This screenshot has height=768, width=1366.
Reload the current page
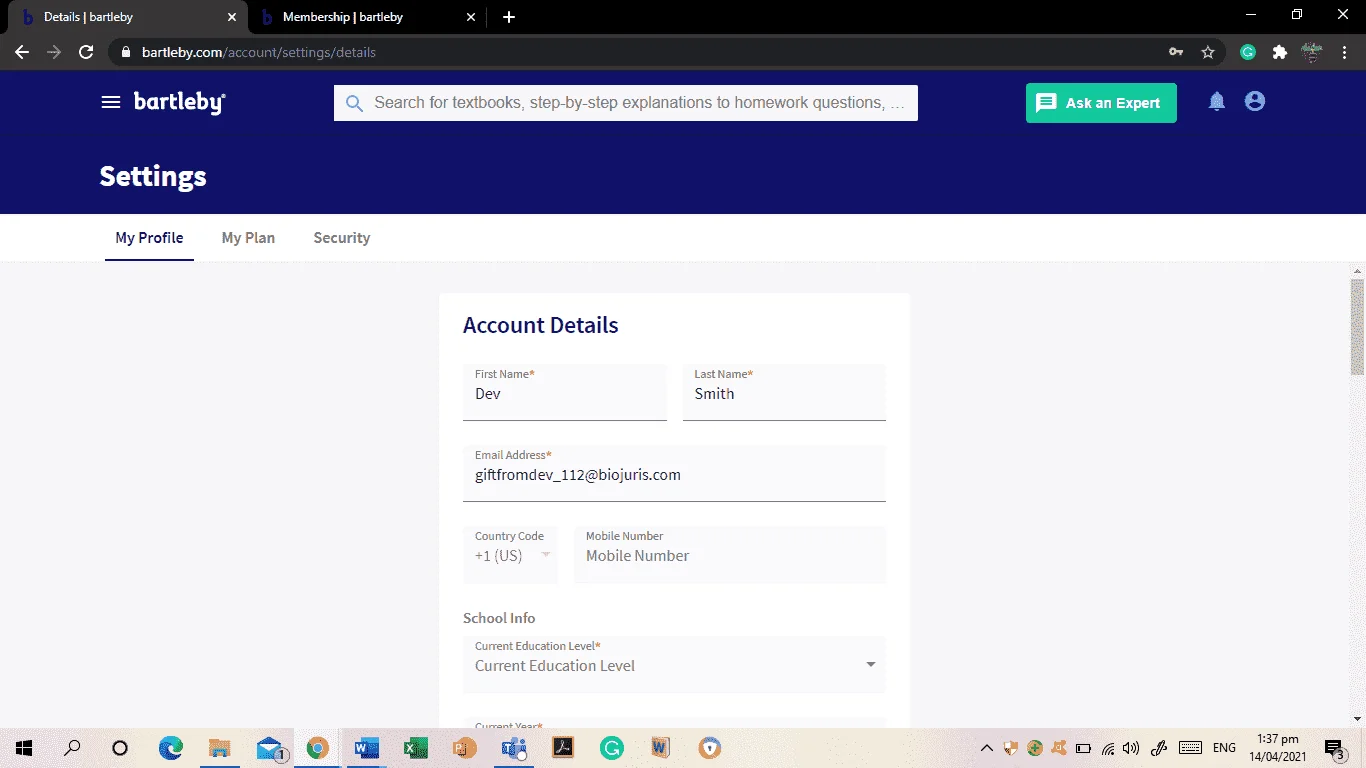pos(86,52)
